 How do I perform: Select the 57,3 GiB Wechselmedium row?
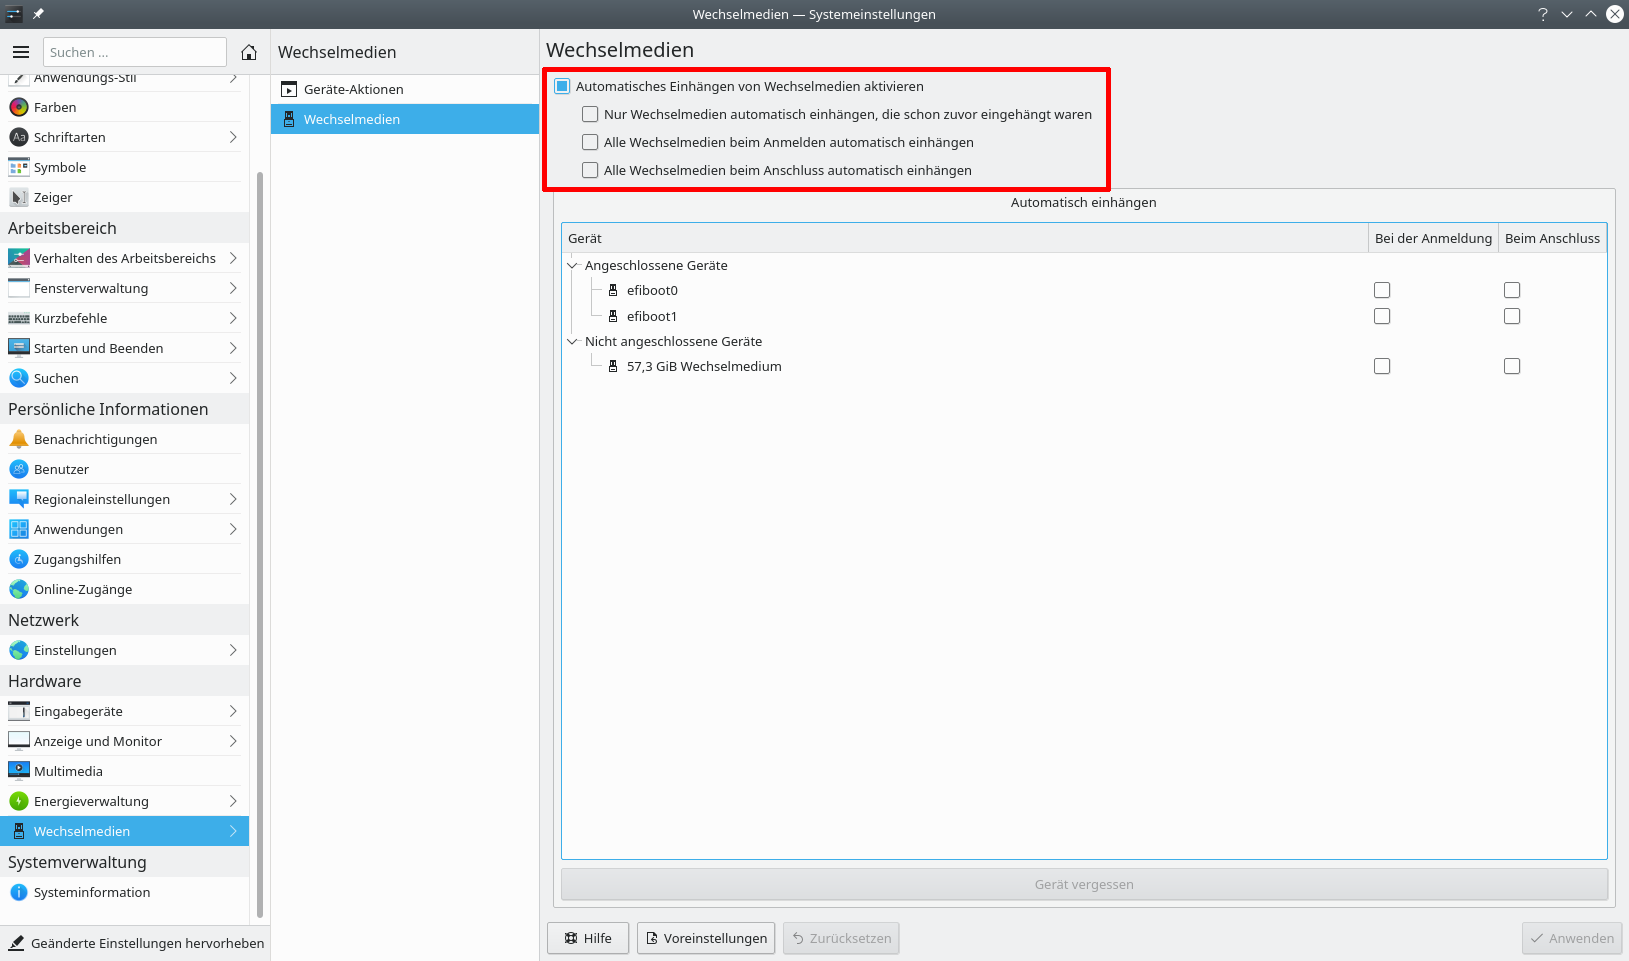pyautogui.click(x=1084, y=366)
